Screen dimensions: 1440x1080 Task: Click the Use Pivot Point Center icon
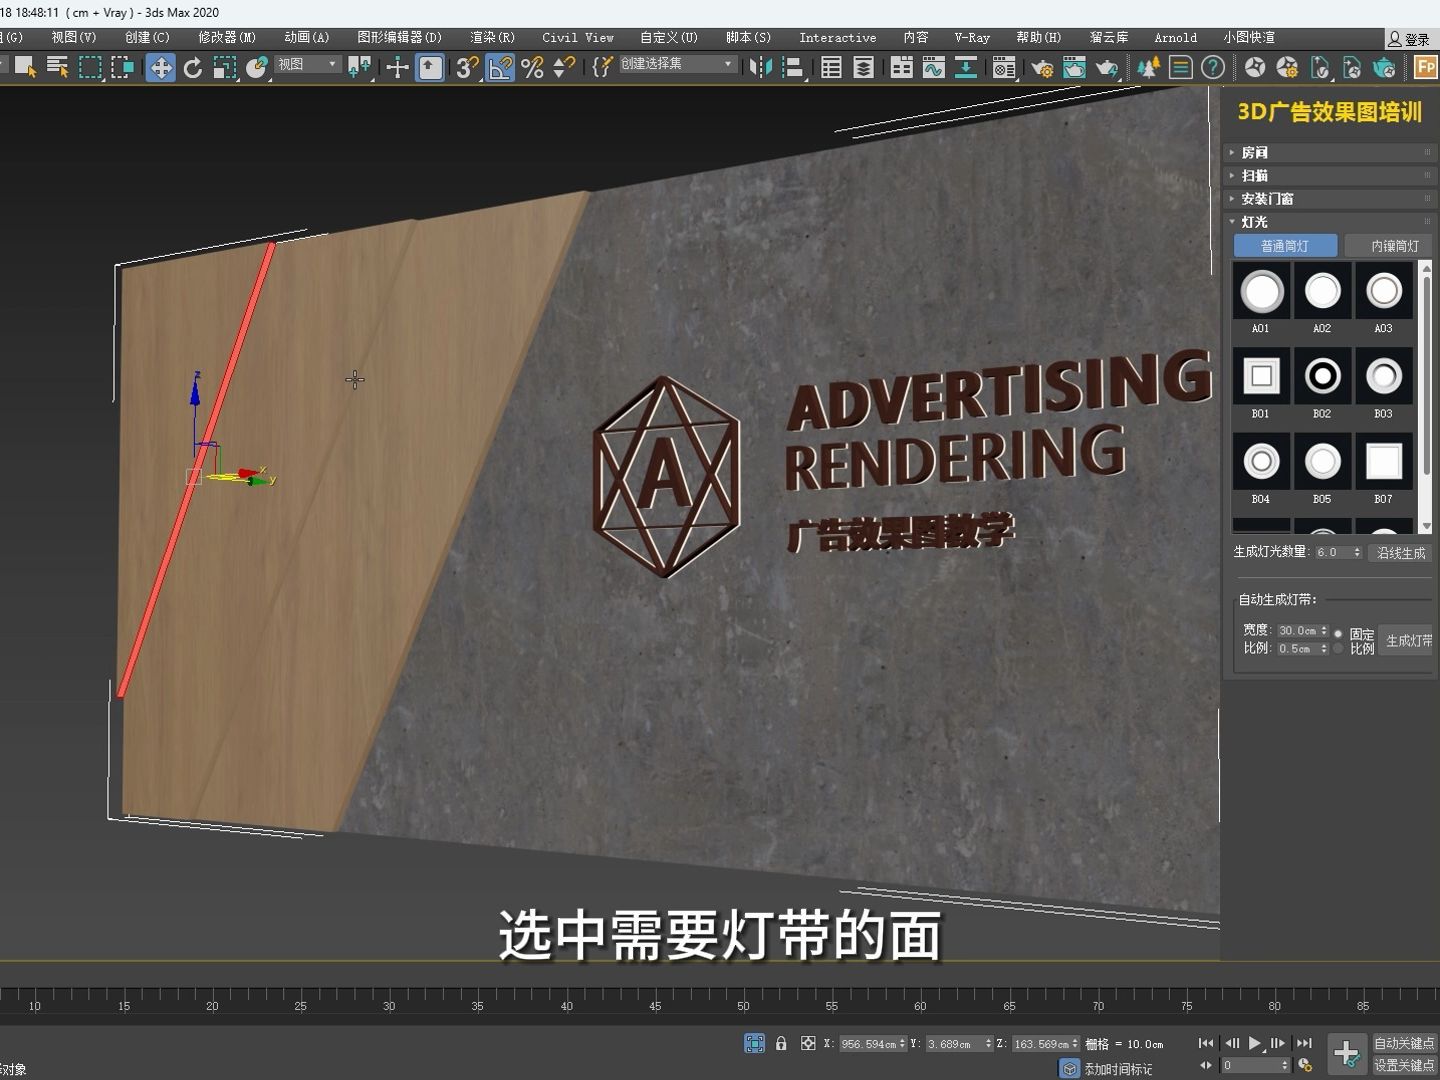click(x=360, y=67)
